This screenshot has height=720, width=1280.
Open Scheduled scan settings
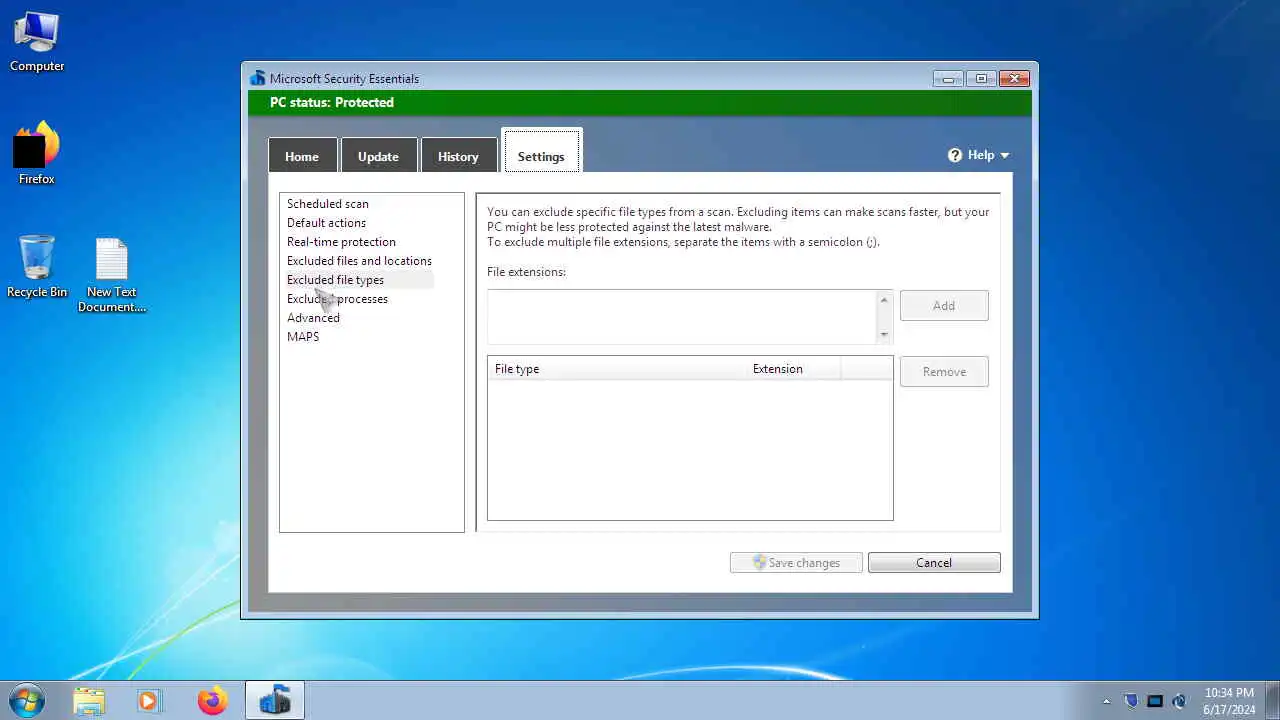pos(328,204)
